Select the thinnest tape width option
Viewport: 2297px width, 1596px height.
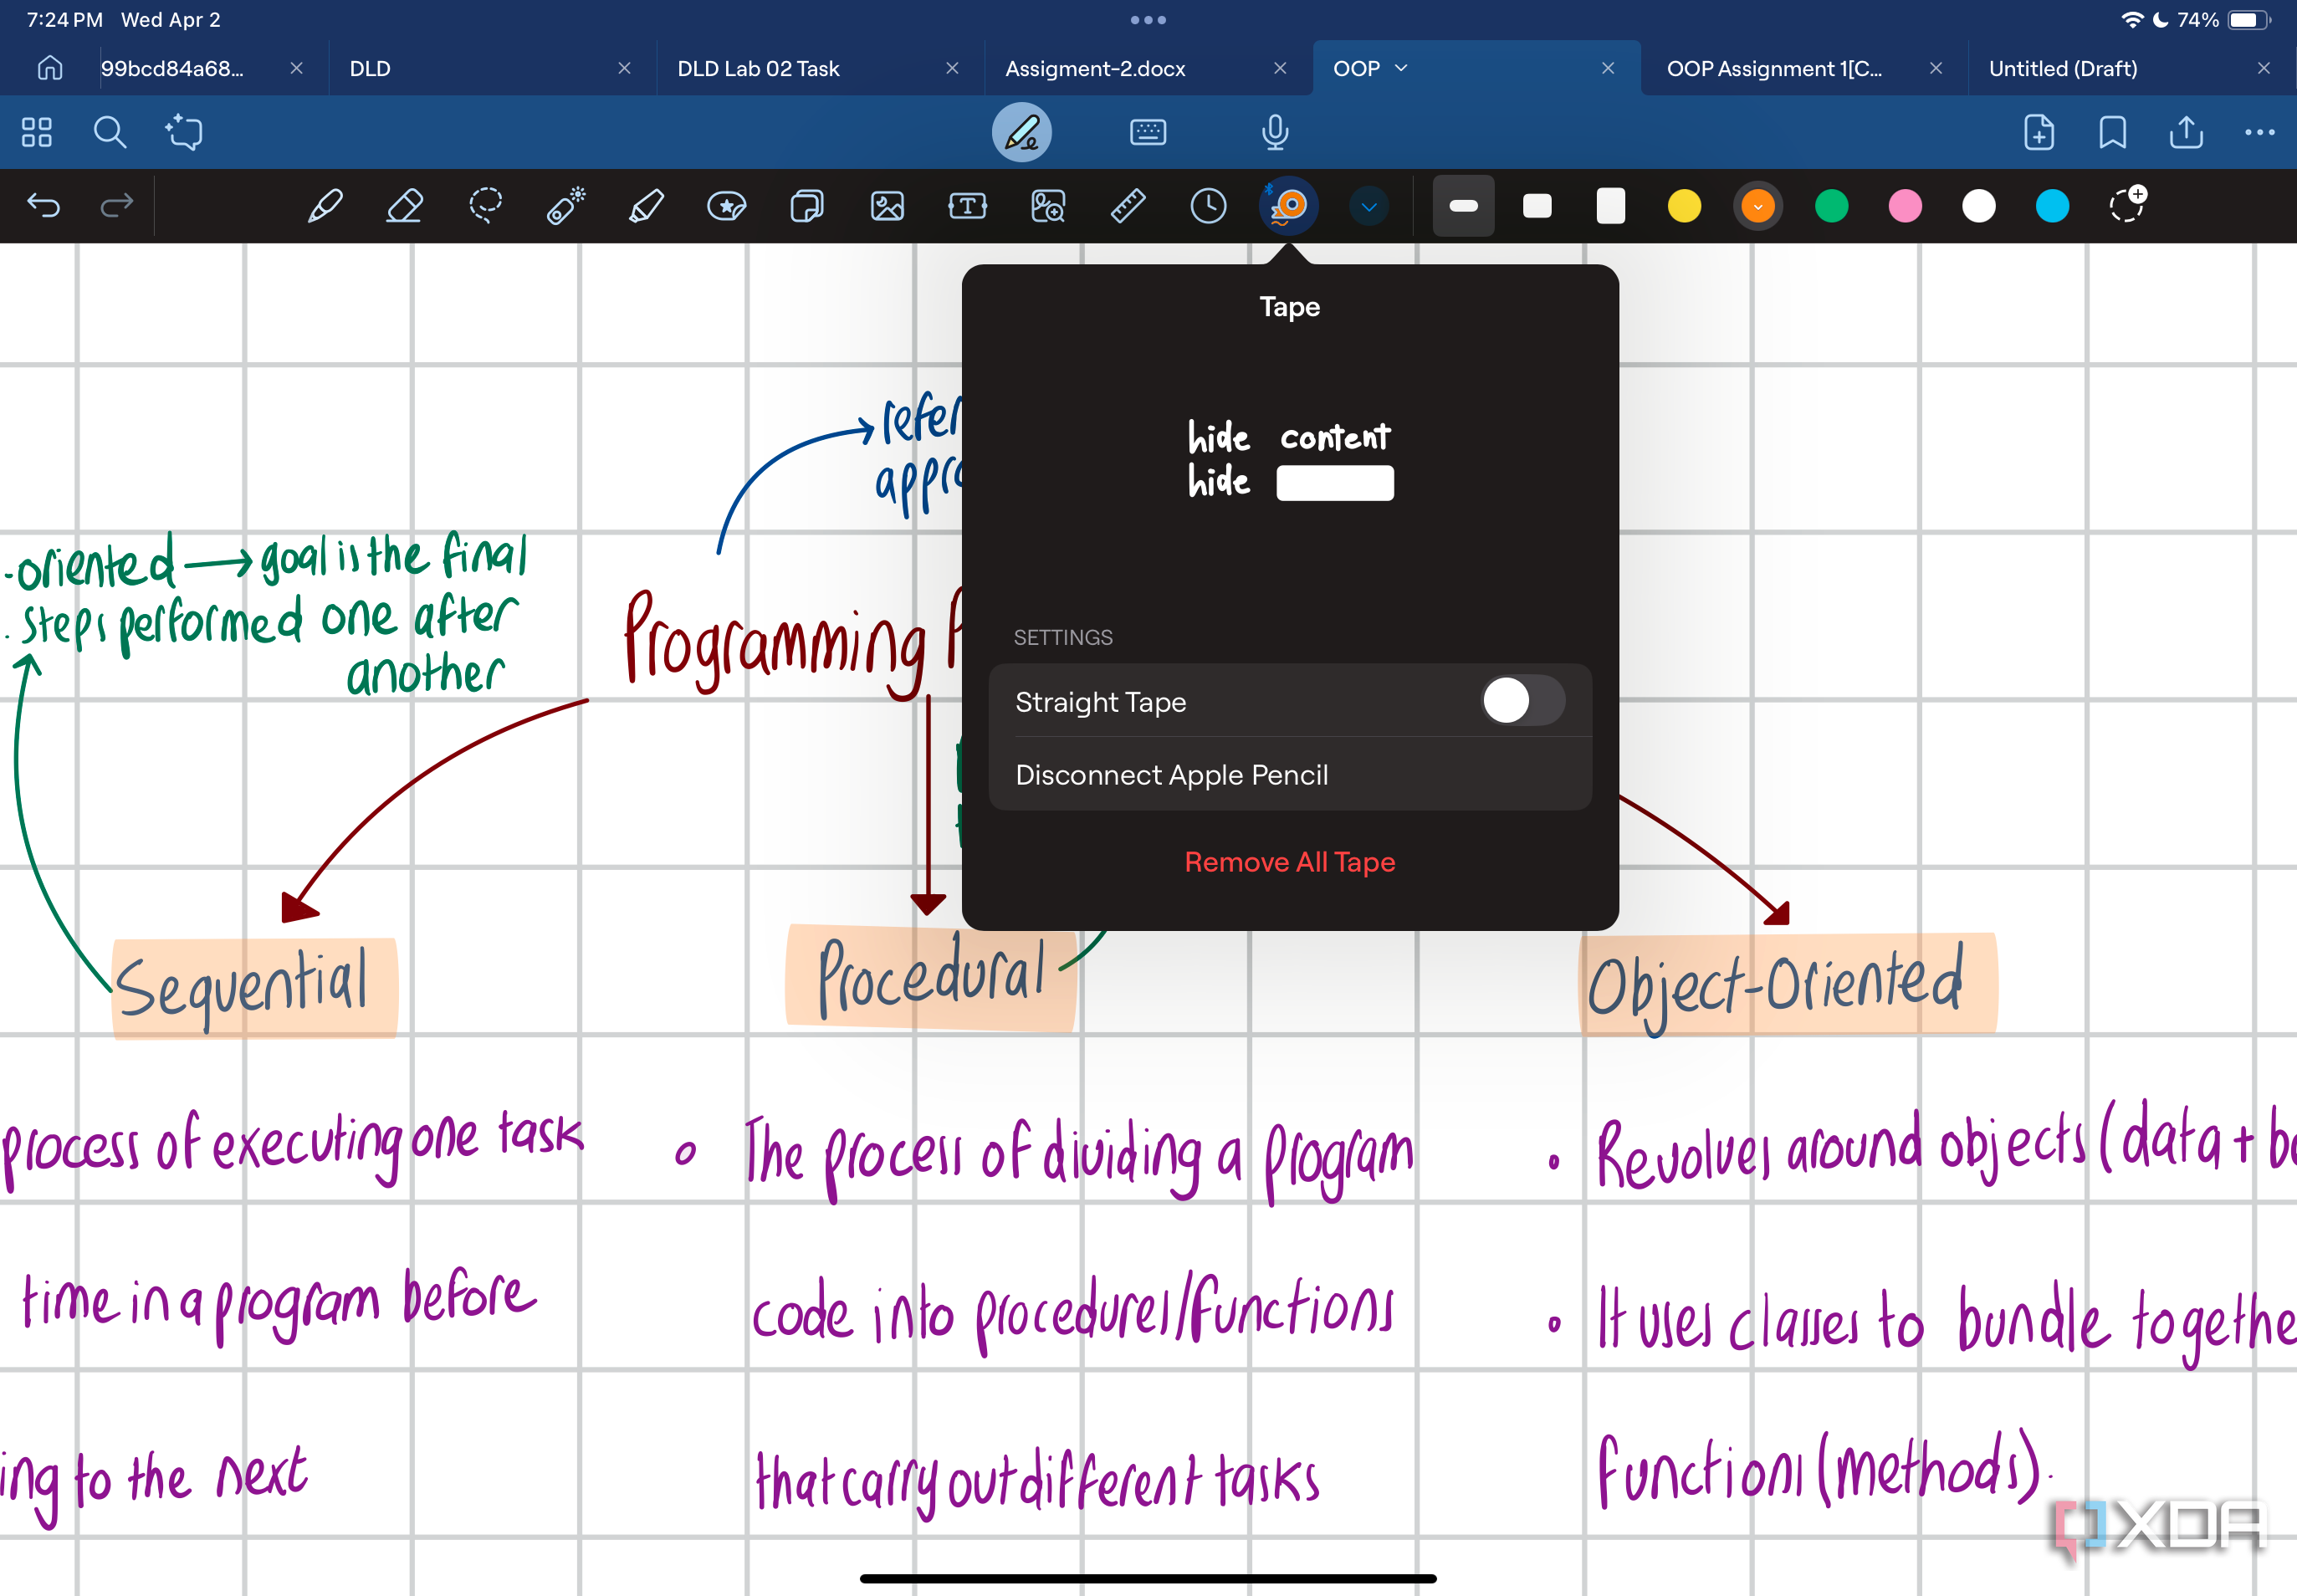(x=1463, y=206)
